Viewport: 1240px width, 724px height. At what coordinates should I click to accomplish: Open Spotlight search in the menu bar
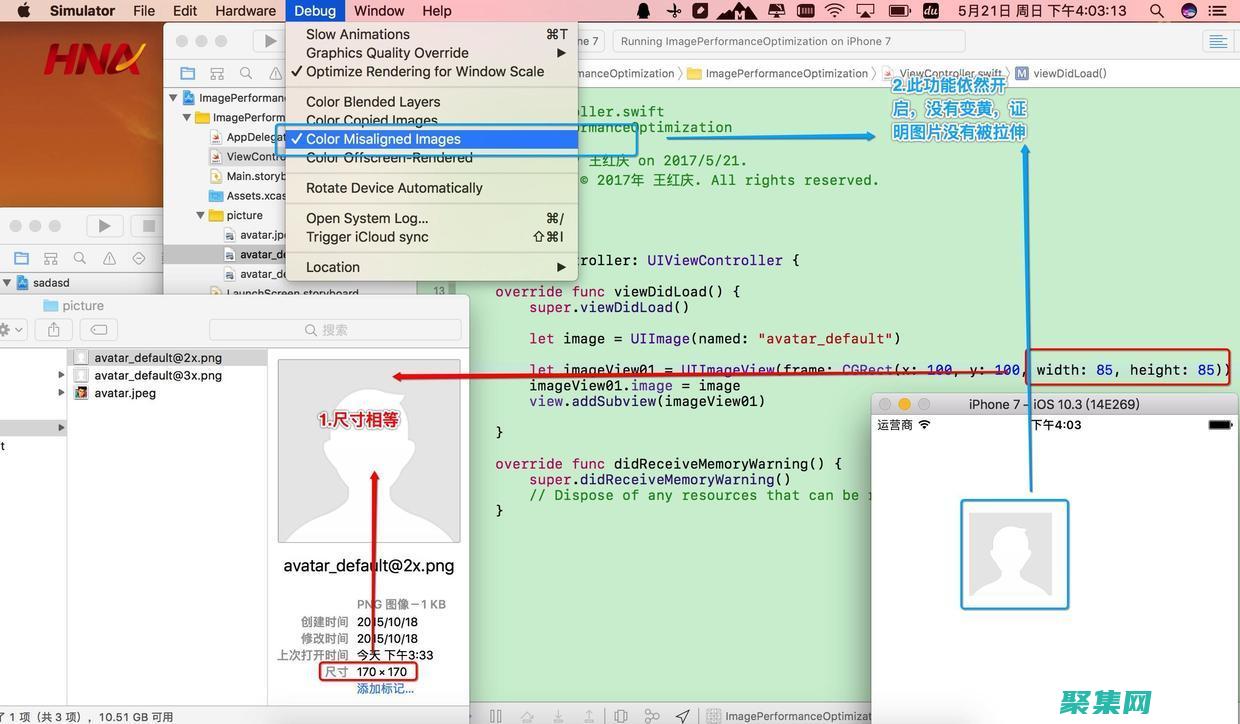tap(1155, 10)
